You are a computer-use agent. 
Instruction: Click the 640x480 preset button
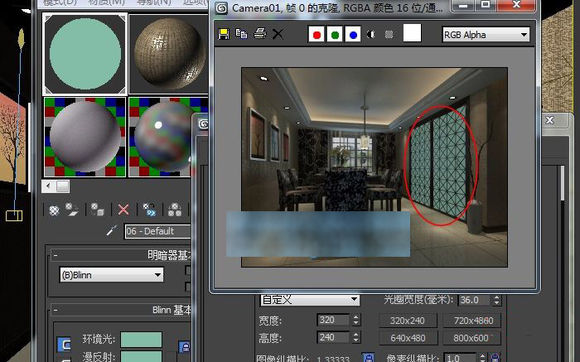408,338
